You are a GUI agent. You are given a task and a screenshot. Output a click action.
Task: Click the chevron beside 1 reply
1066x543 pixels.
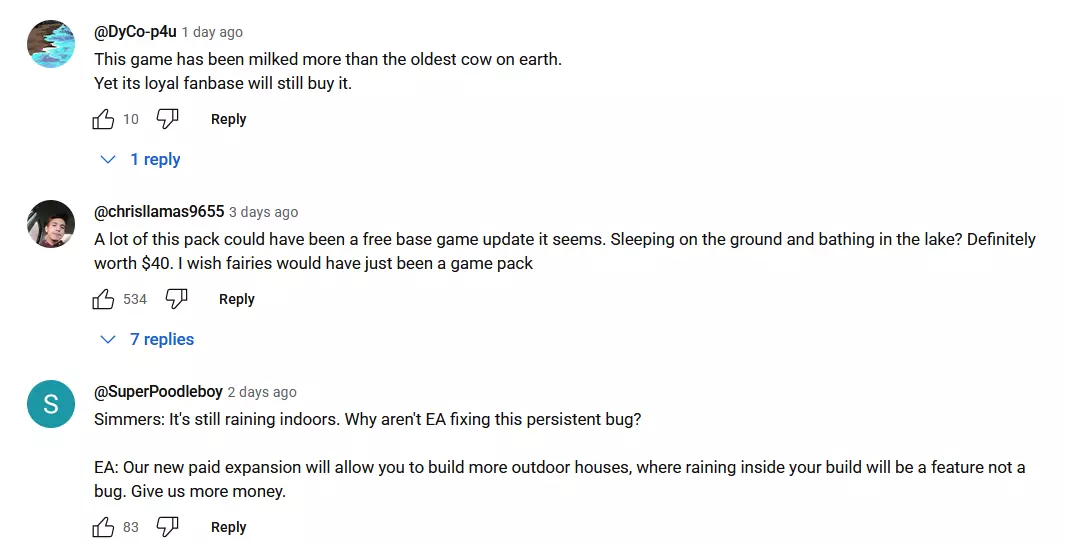108,160
